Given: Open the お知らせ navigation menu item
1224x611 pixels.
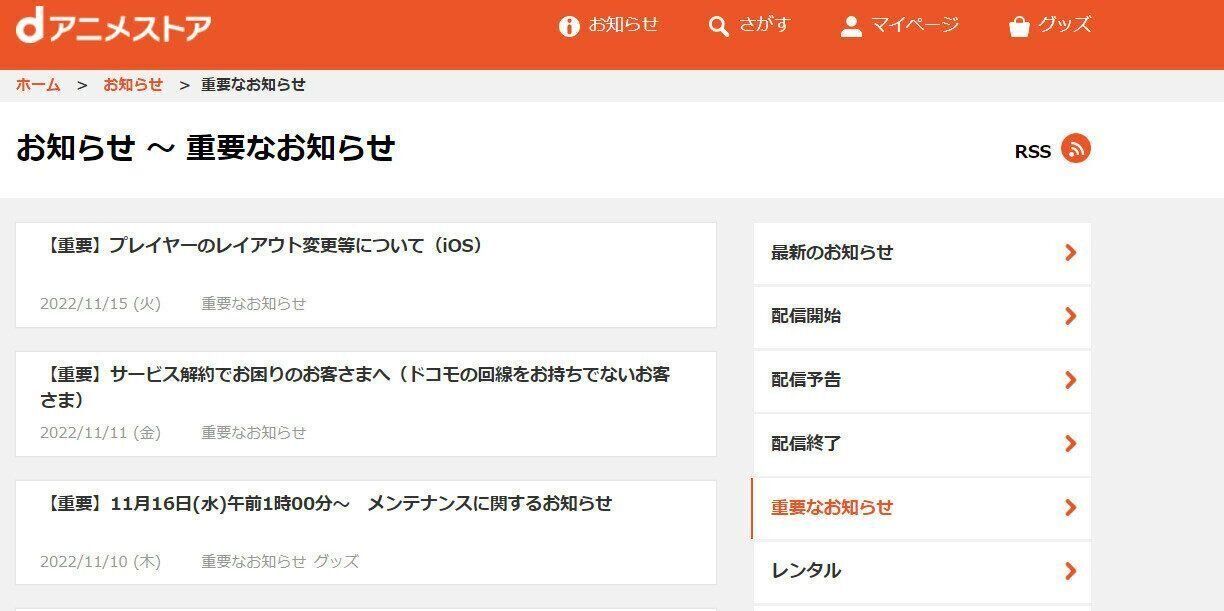Looking at the screenshot, I should (620, 26).
